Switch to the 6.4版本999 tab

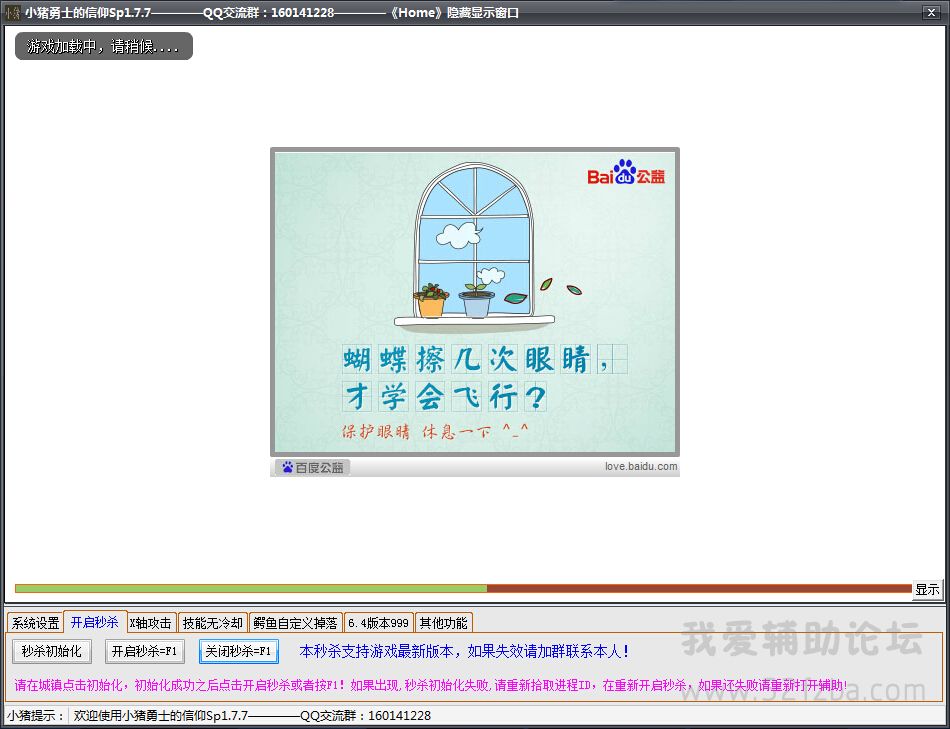pyautogui.click(x=378, y=623)
